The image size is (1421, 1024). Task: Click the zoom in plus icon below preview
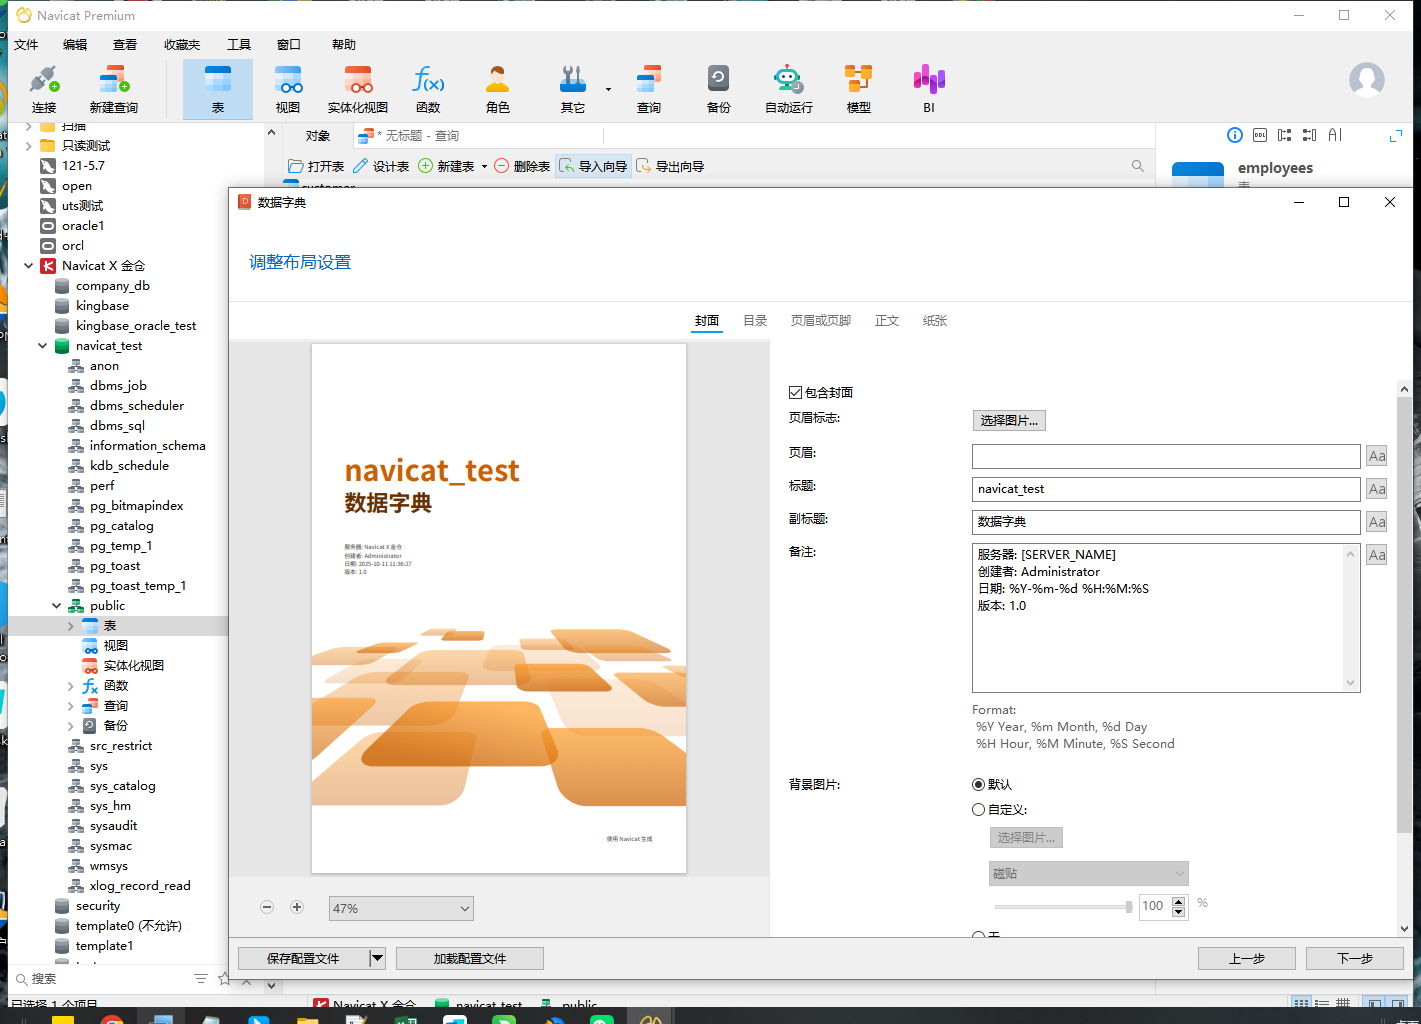tap(297, 907)
